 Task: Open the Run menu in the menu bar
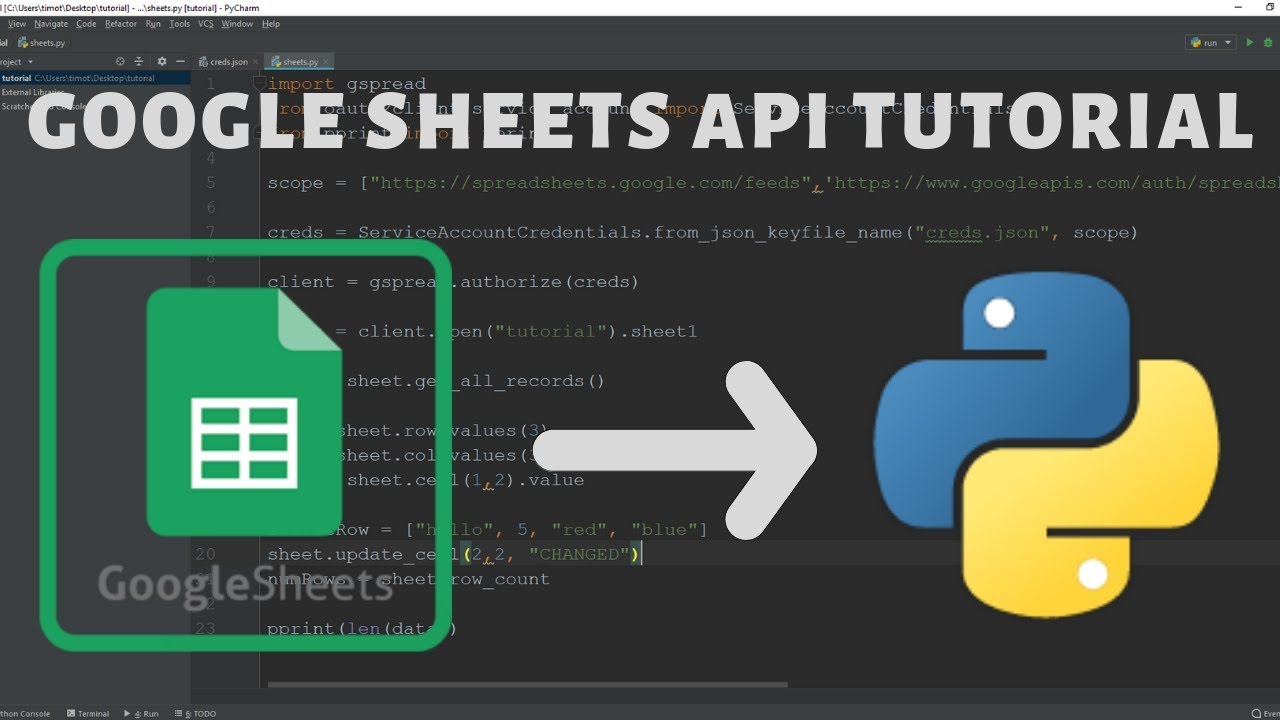[x=153, y=23]
